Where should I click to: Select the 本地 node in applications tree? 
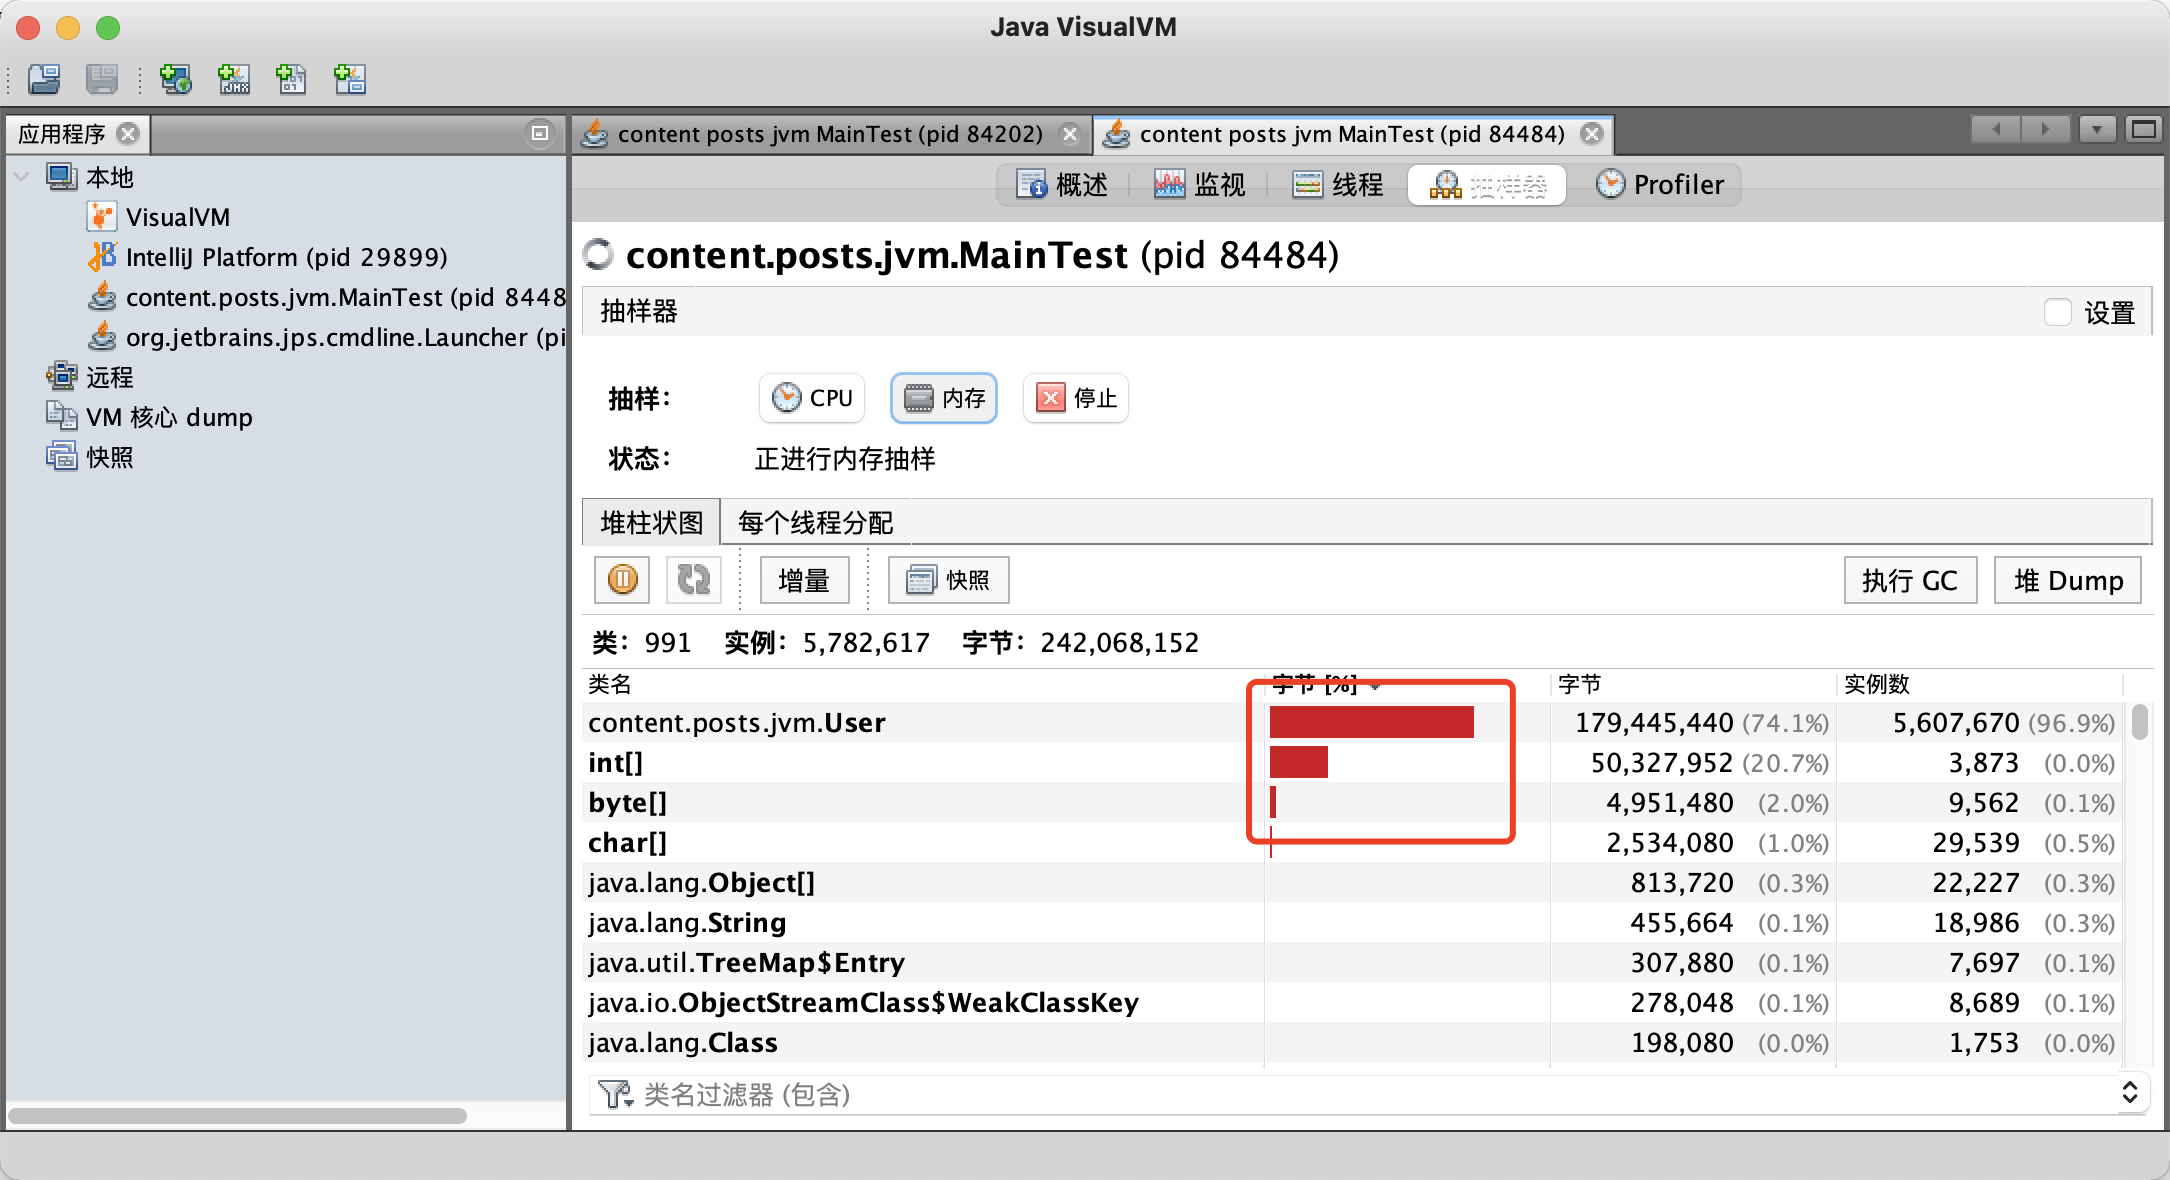[90, 177]
